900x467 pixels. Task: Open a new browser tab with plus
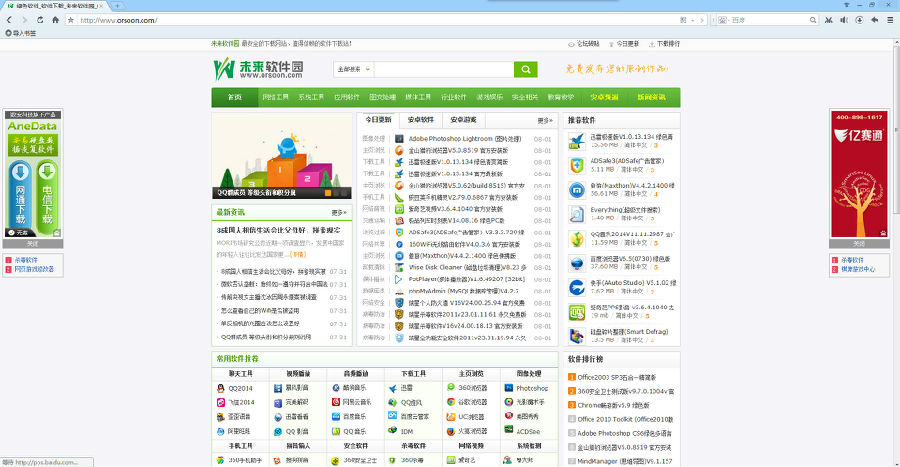pyautogui.click(x=117, y=5)
